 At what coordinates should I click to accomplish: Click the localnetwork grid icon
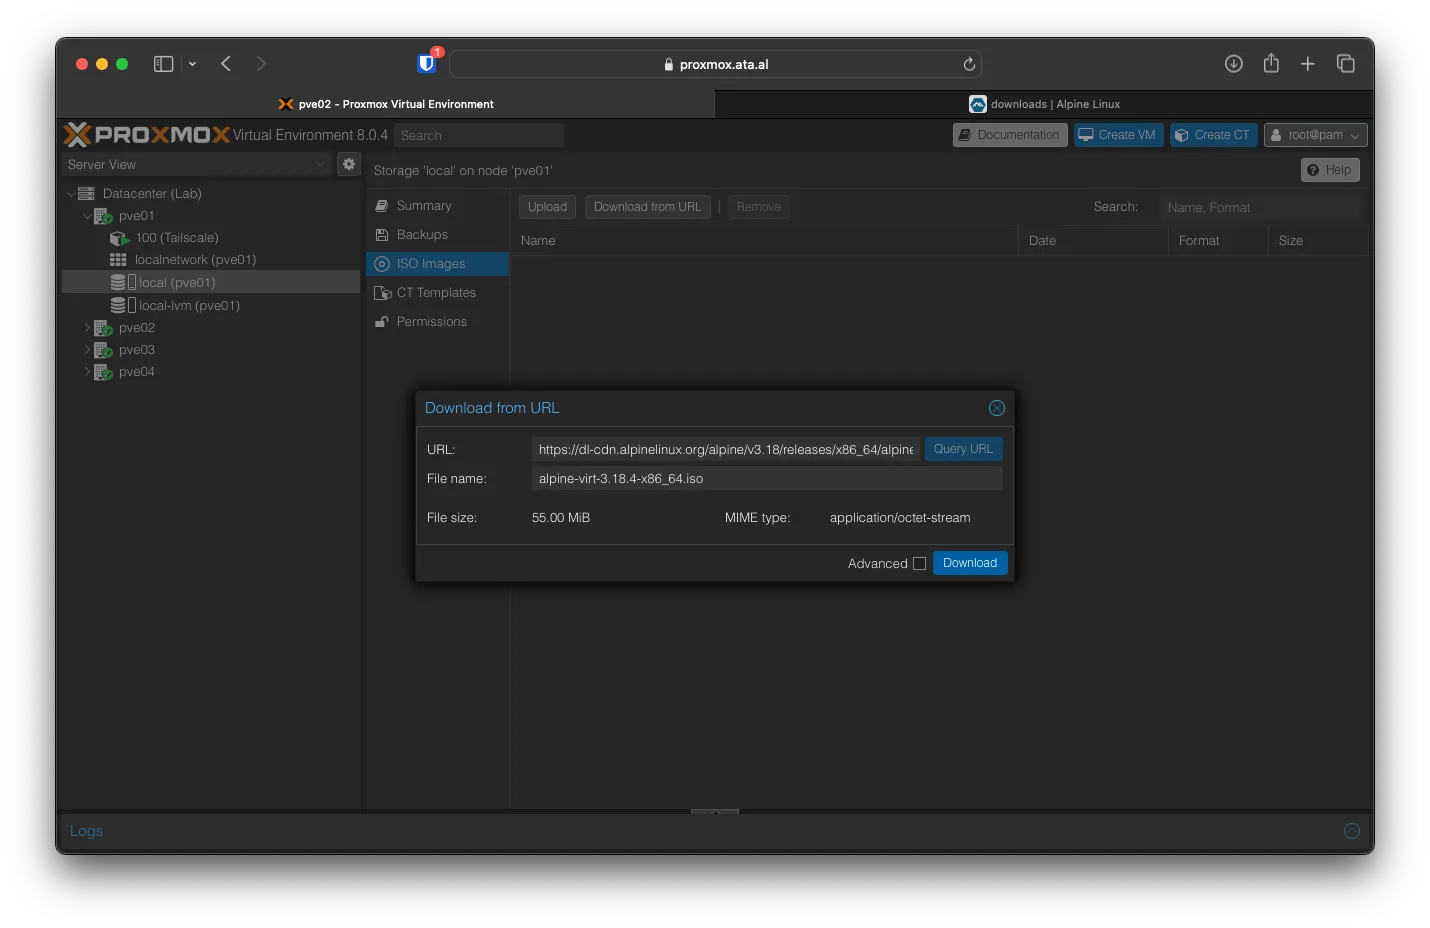pyautogui.click(x=118, y=260)
